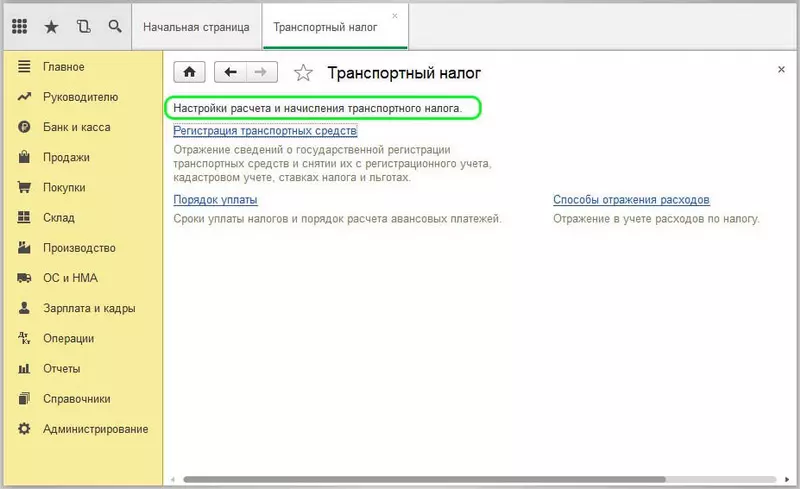
Task: Click description Сроки уплаты налогов и порядок расчета
Action: coord(337,218)
